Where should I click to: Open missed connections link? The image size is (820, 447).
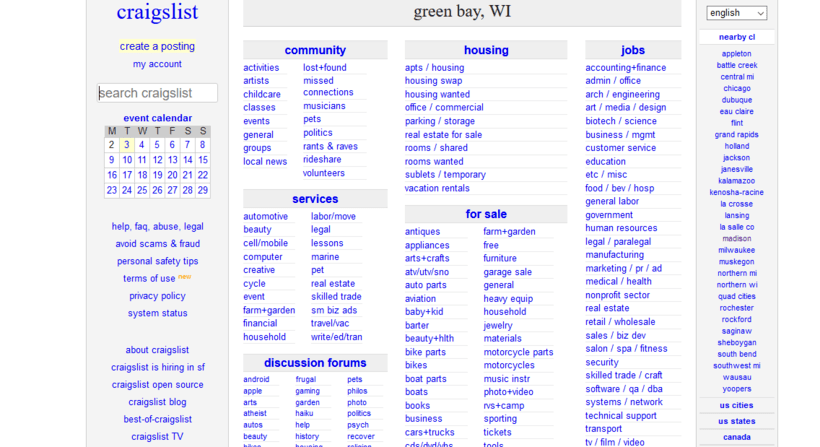click(x=328, y=86)
